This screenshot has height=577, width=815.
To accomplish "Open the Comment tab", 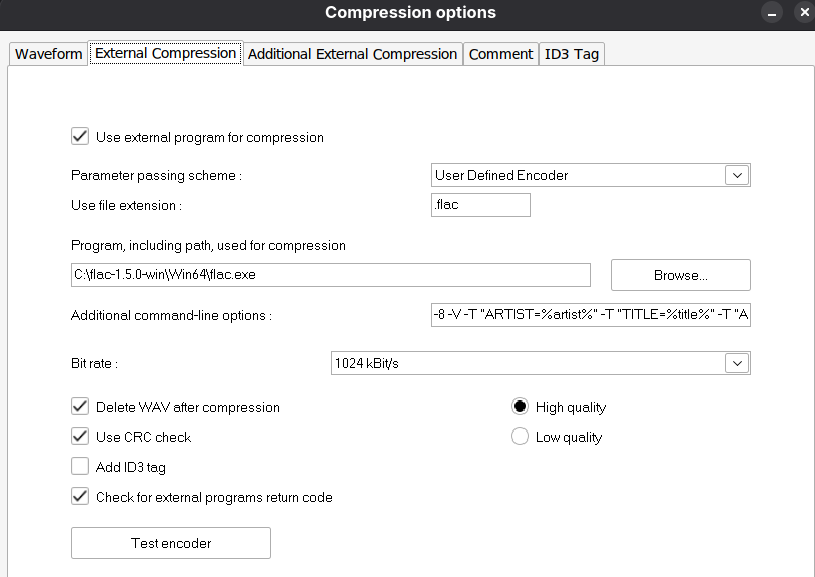I will (x=500, y=54).
